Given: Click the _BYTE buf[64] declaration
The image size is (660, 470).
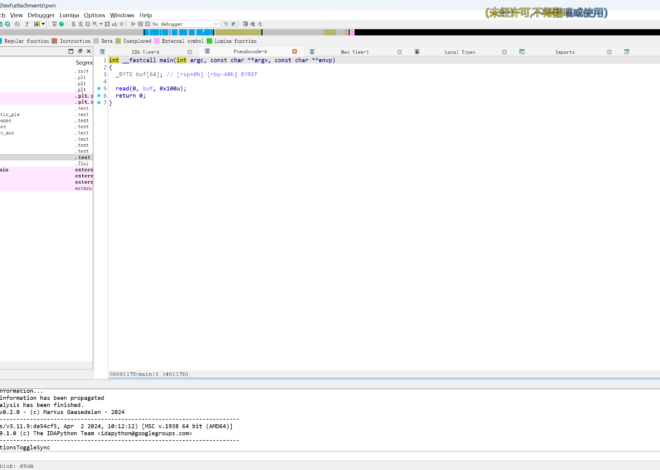Looking at the screenshot, I should point(139,74).
